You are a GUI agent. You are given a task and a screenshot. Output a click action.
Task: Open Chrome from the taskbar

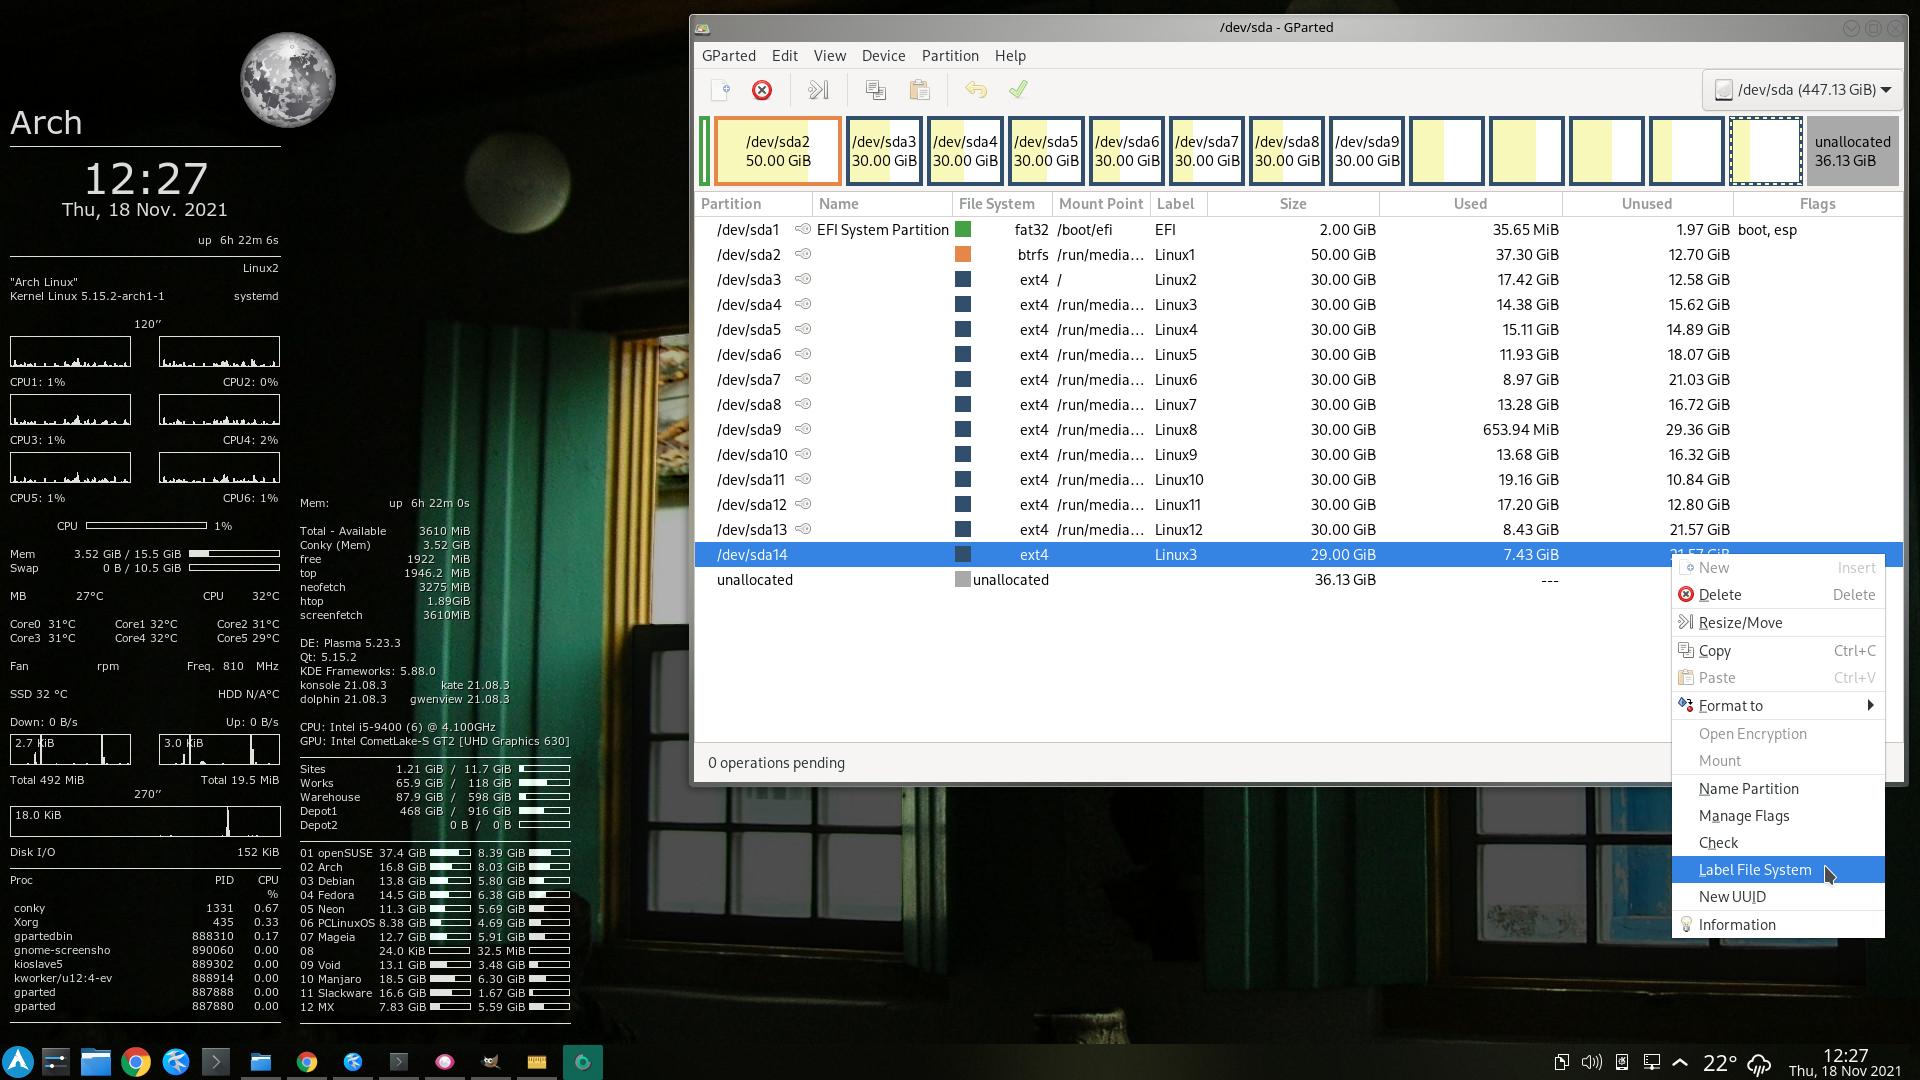(x=136, y=1062)
